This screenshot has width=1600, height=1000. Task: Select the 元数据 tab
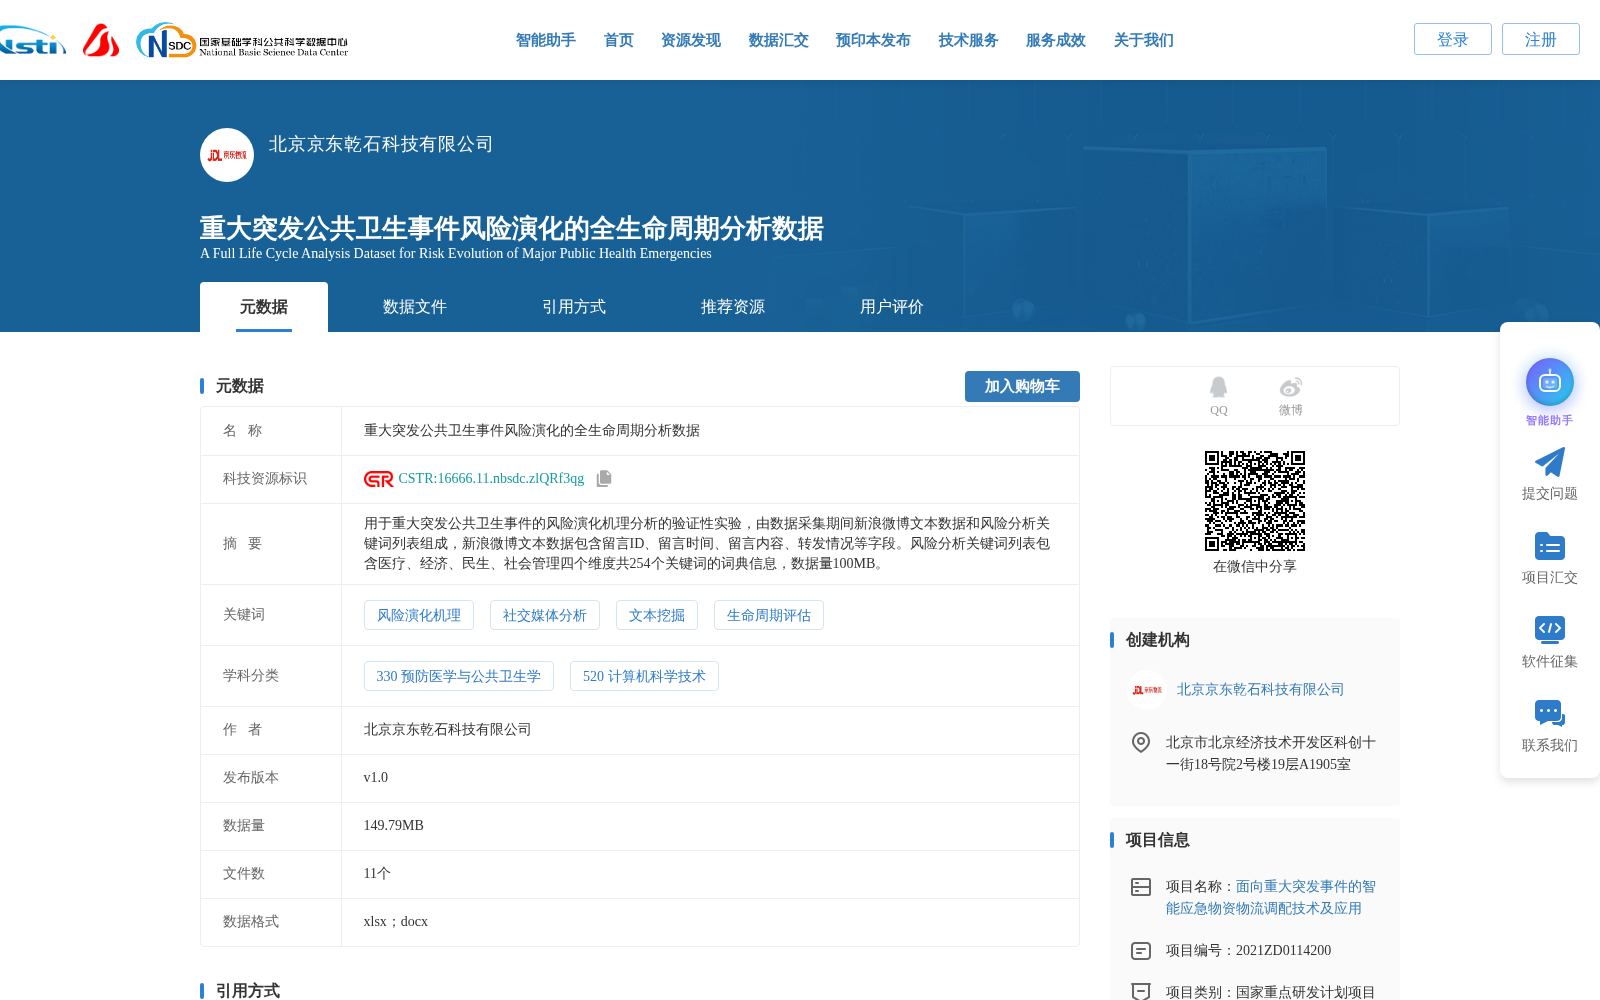coord(264,307)
